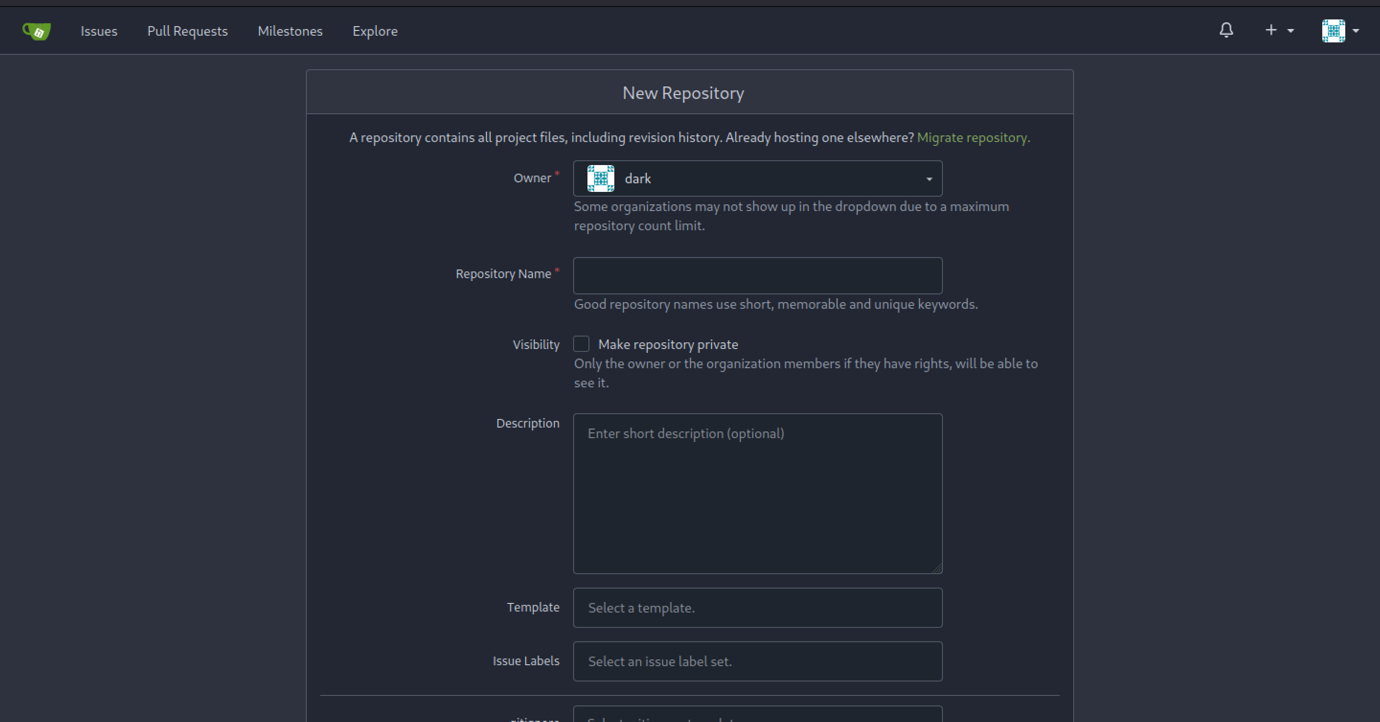This screenshot has width=1380, height=722.
Task: Expand the caret beside the profile avatar
Action: coord(1356,31)
